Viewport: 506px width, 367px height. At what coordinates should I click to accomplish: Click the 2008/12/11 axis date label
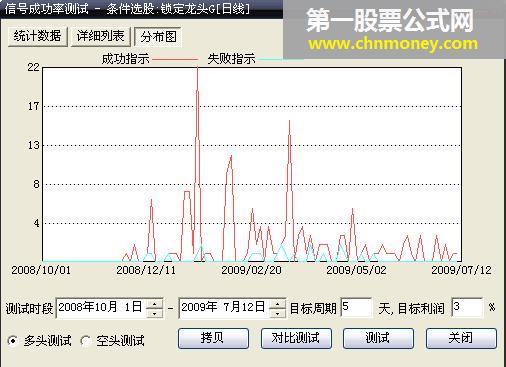(146, 270)
